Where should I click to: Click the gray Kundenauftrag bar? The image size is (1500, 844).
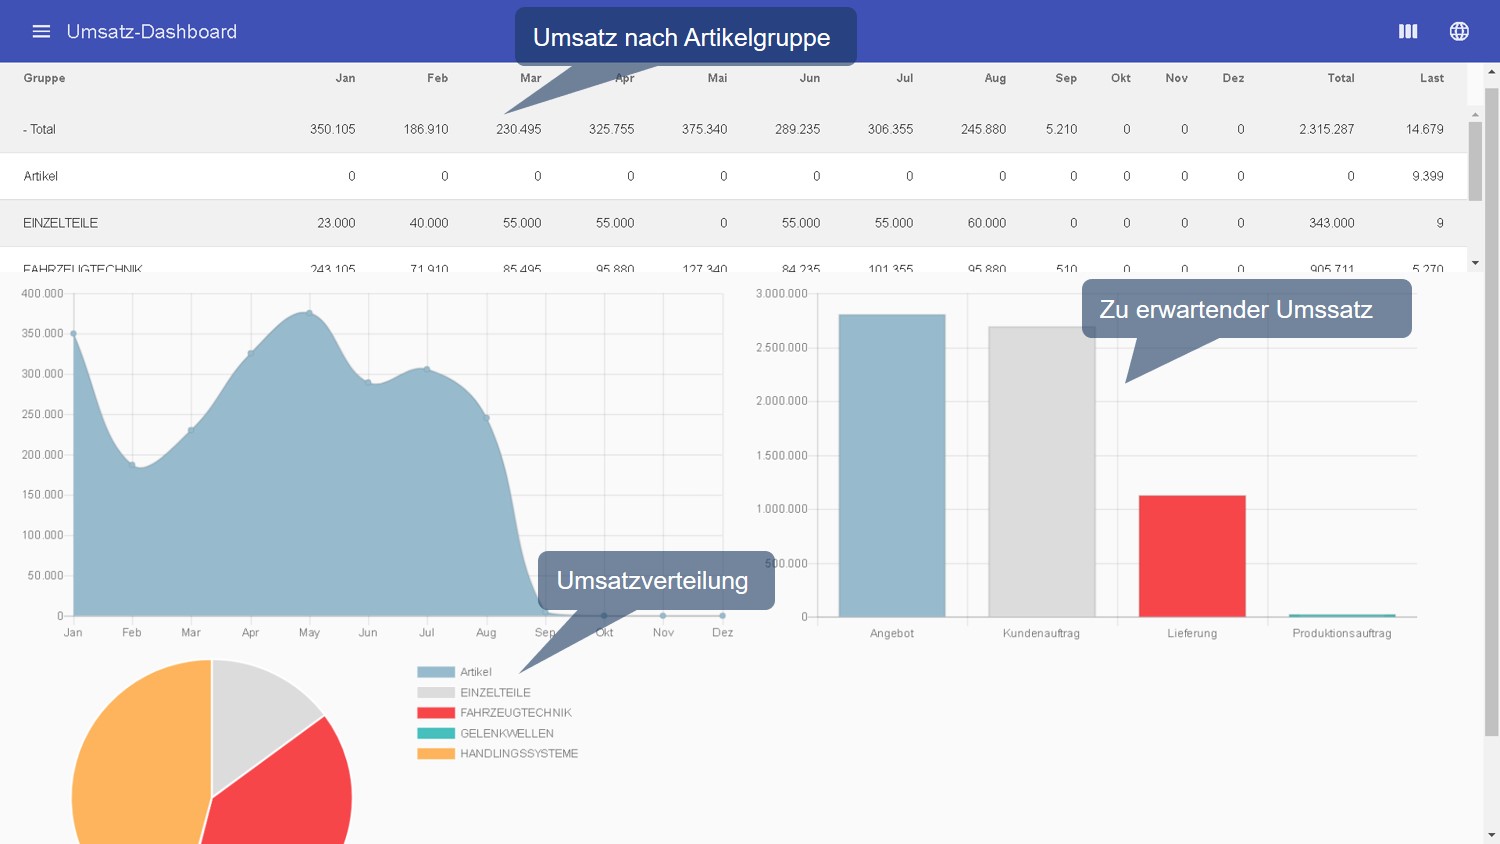click(1042, 471)
